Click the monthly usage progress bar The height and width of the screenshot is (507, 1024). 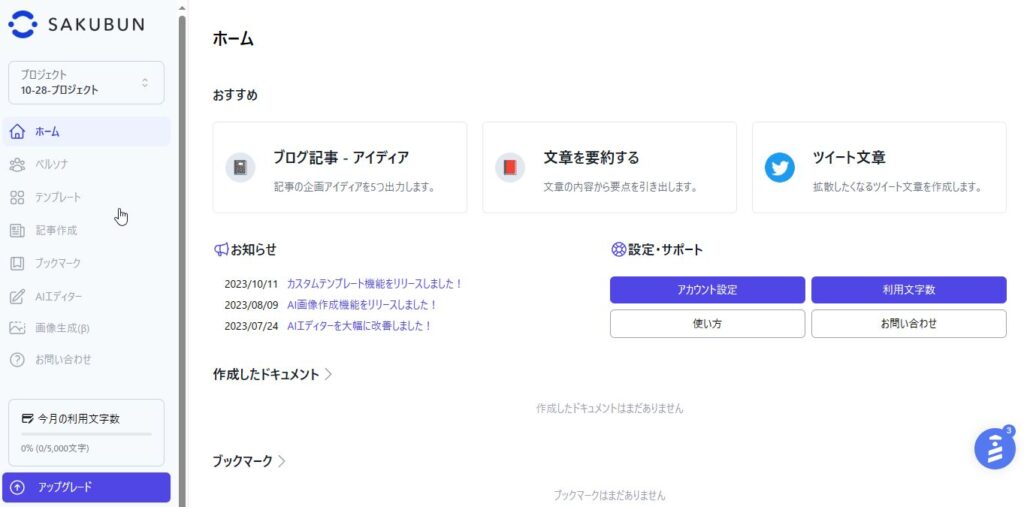(x=86, y=434)
